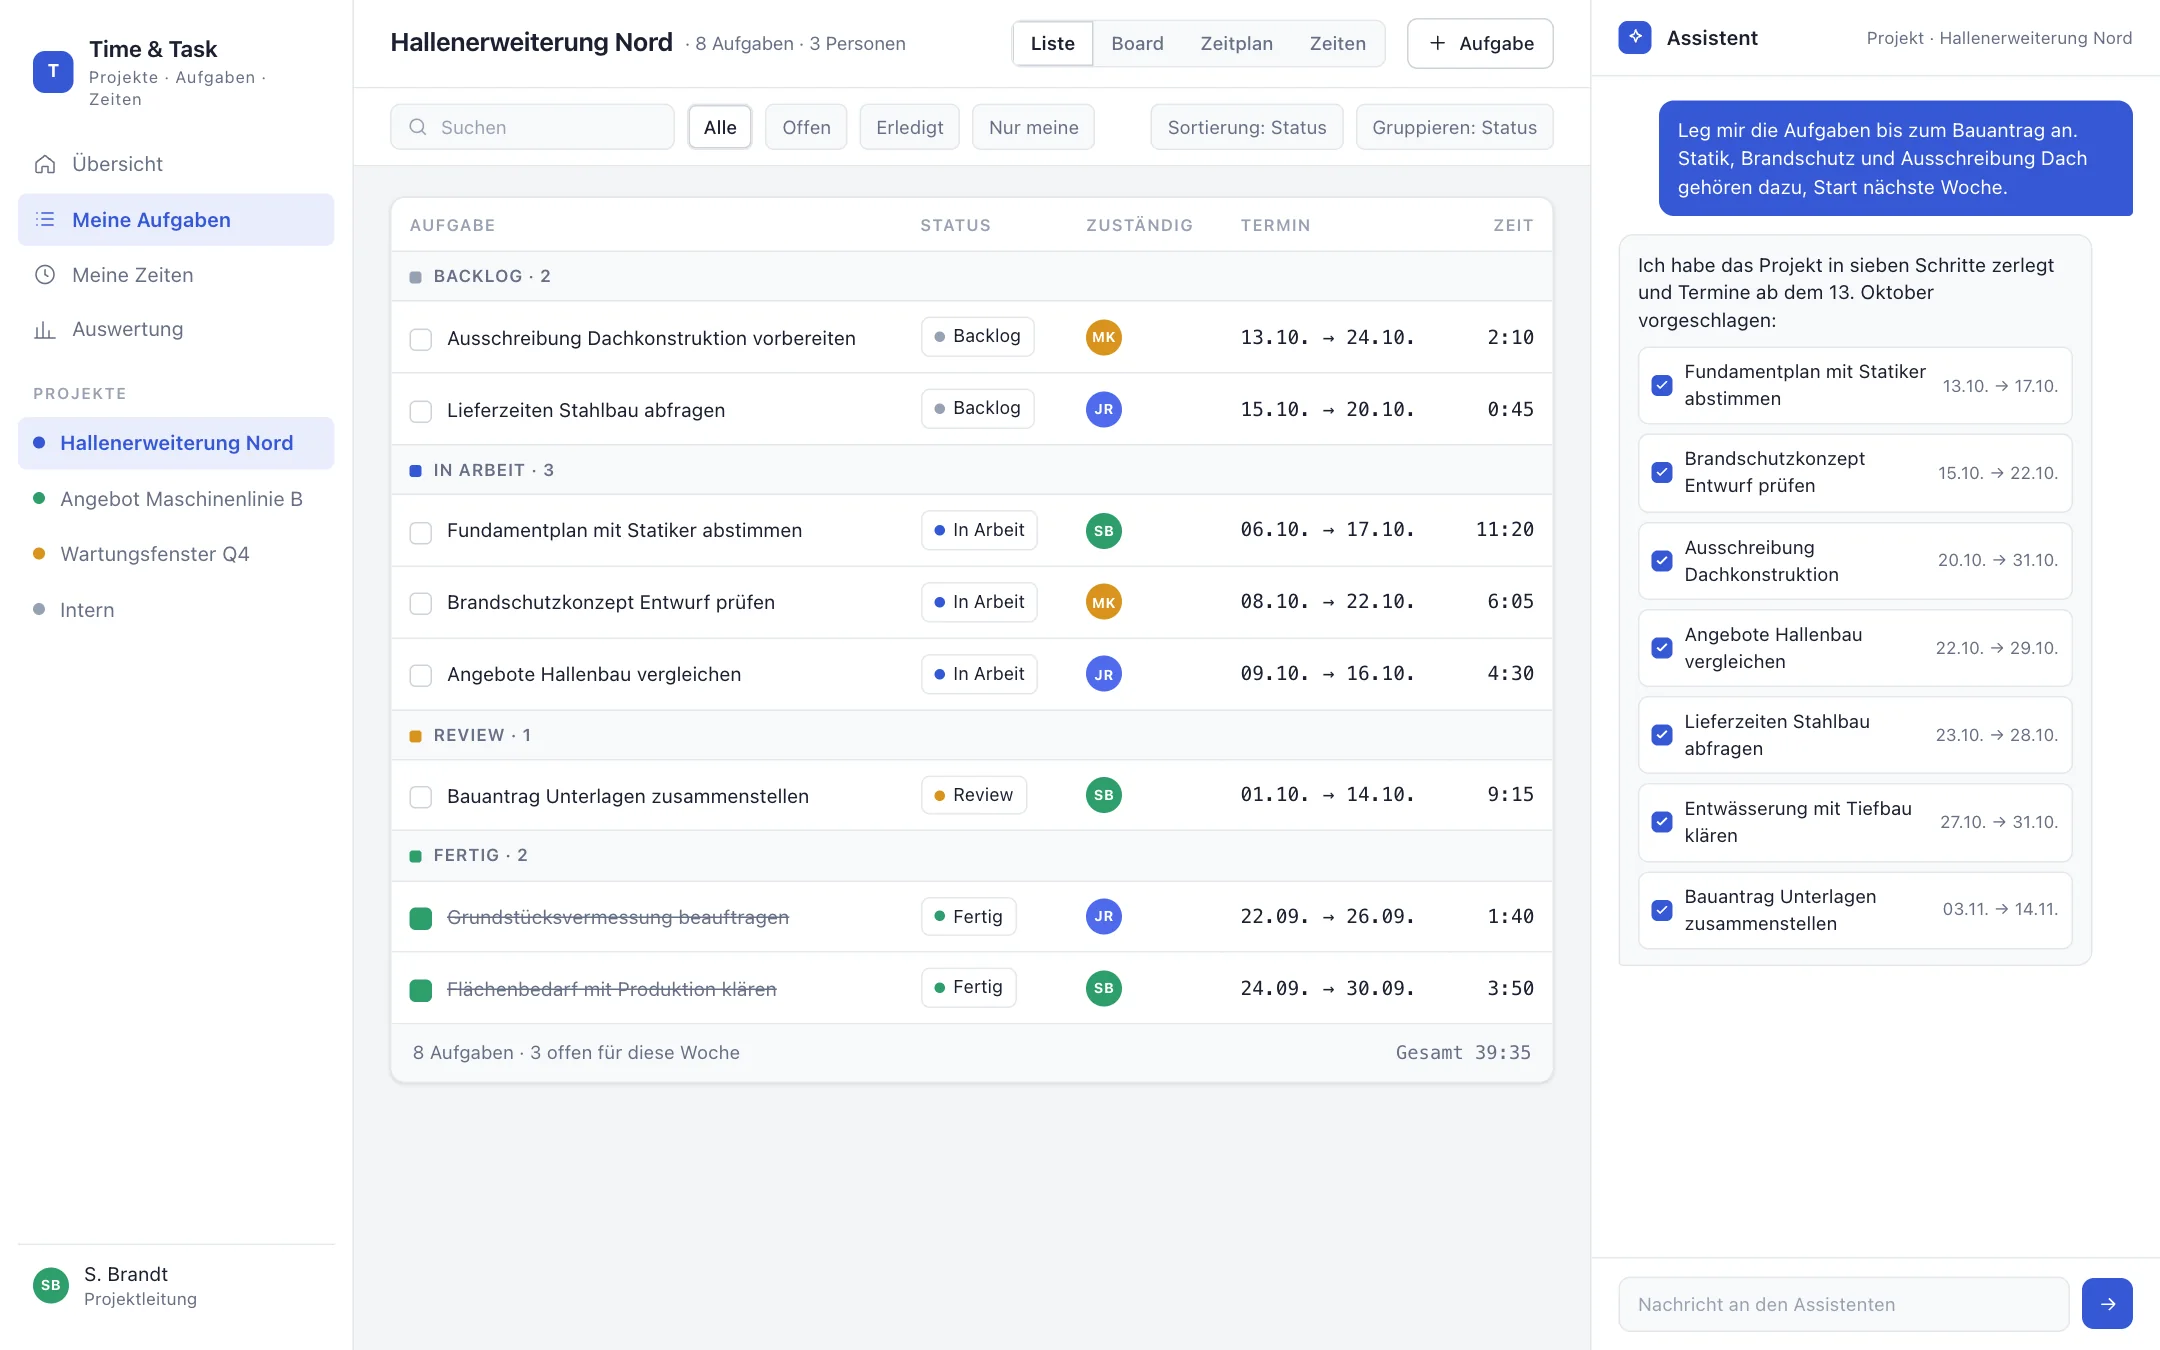The width and height of the screenshot is (2160, 1350).
Task: Switch to the Zeitplan view tab
Action: tap(1236, 43)
